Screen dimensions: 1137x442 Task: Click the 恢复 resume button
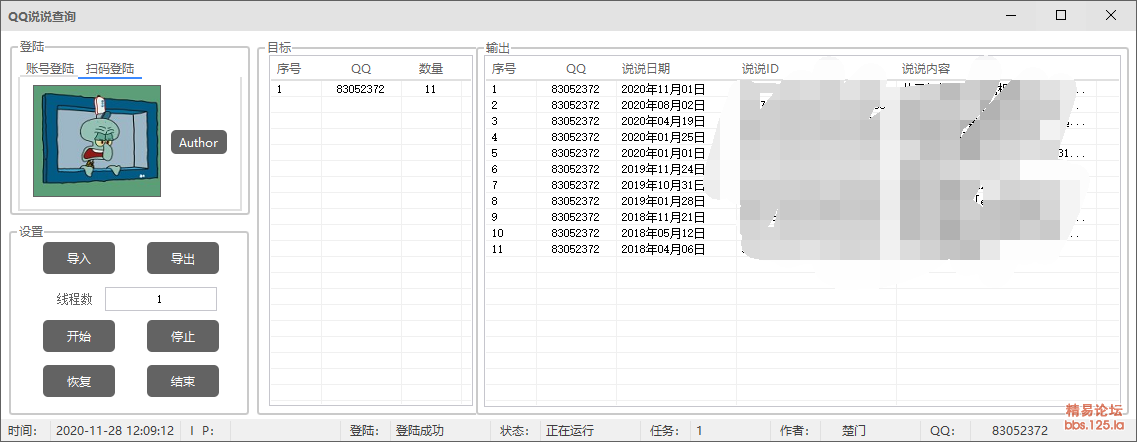79,381
